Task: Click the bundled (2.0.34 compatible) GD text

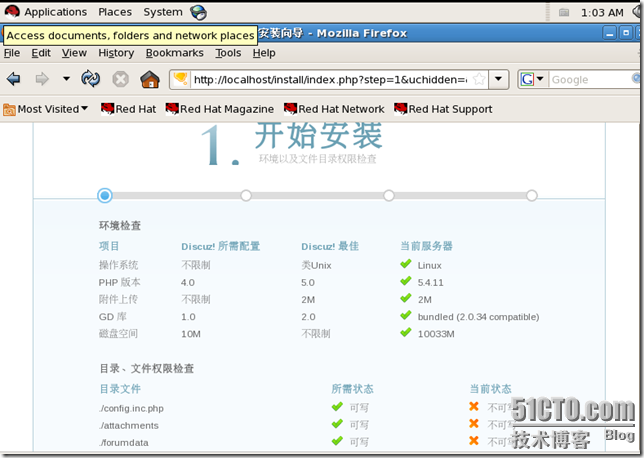Action: pyautogui.click(x=478, y=317)
